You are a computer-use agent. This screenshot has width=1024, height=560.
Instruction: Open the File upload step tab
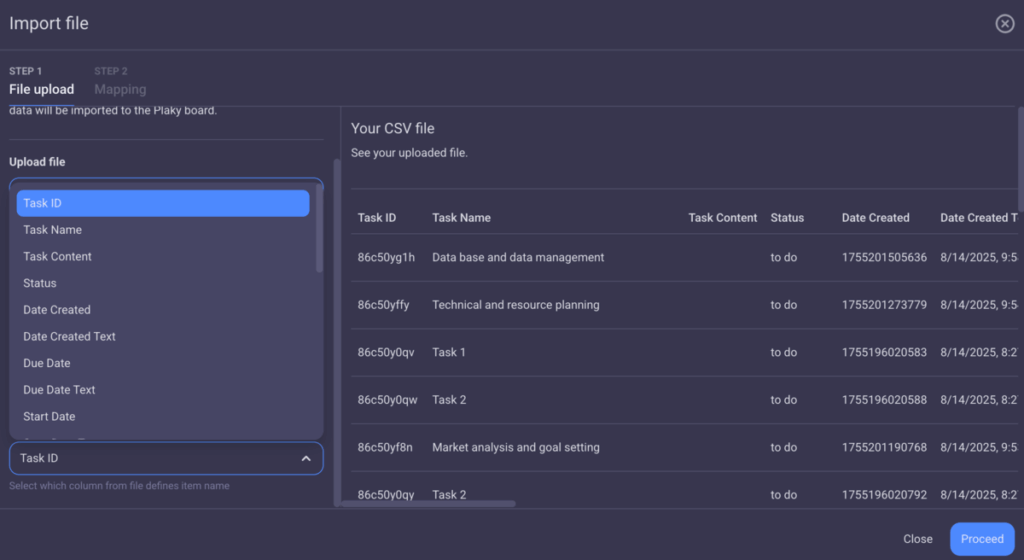pos(41,82)
